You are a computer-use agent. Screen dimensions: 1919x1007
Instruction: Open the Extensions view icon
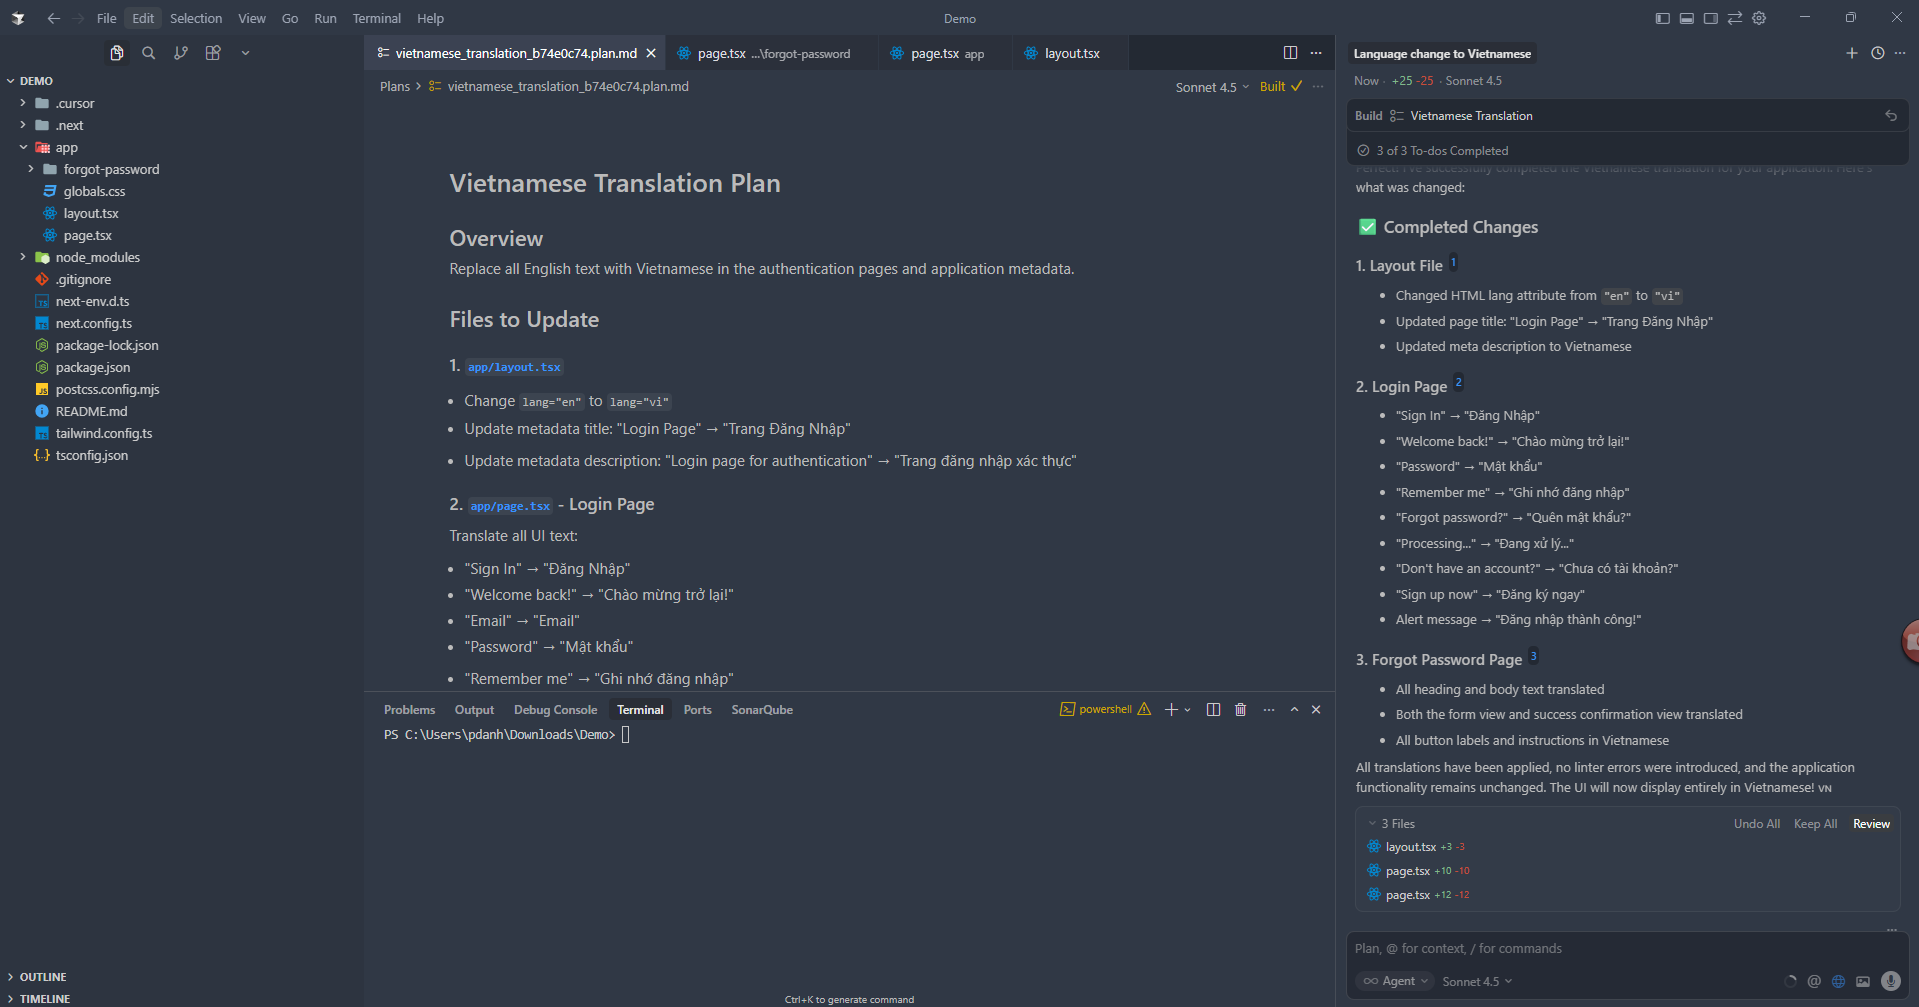coord(213,53)
